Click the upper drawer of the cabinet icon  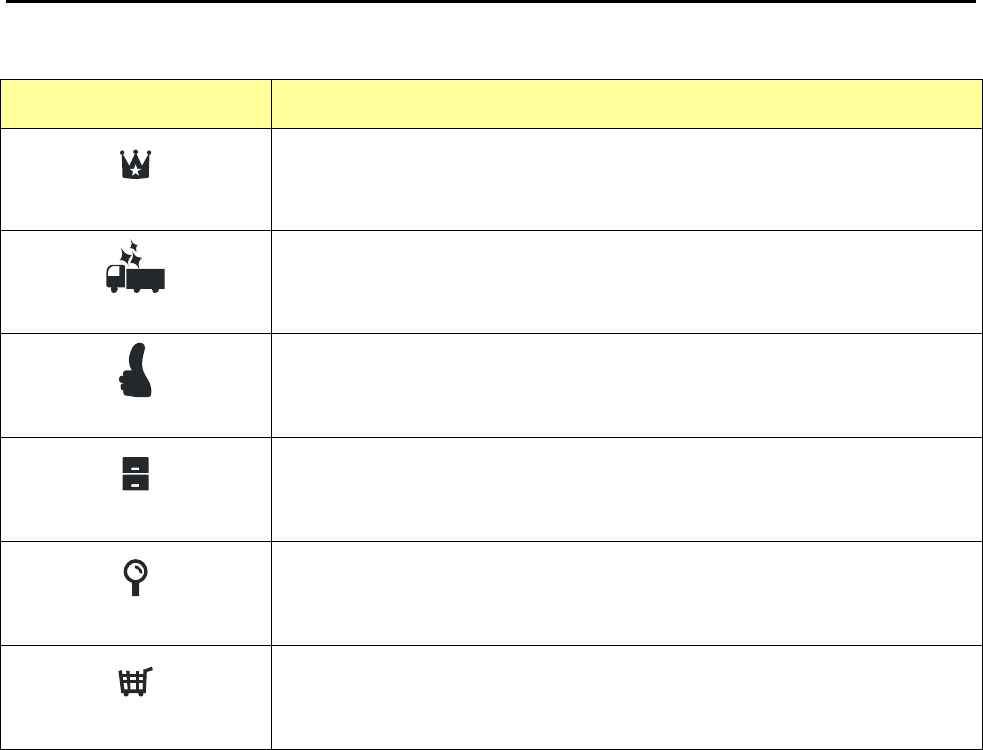[135, 465]
